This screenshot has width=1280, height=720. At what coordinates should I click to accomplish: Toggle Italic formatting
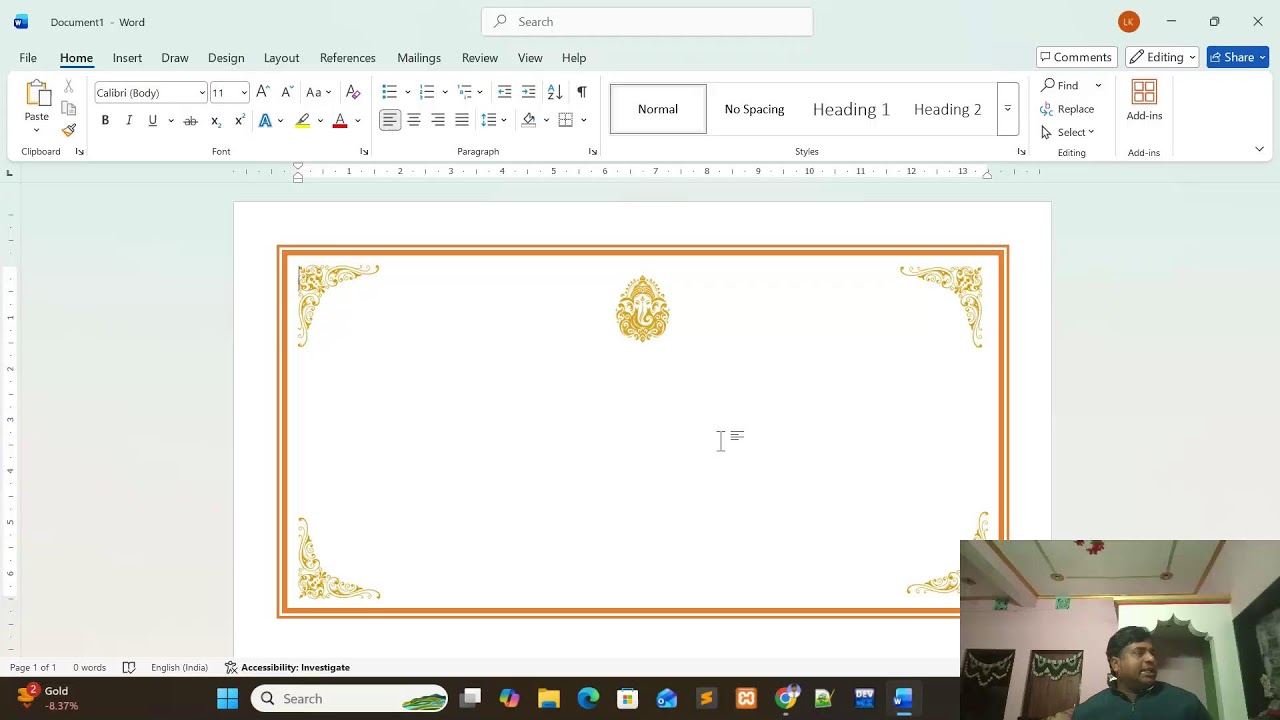click(x=129, y=120)
